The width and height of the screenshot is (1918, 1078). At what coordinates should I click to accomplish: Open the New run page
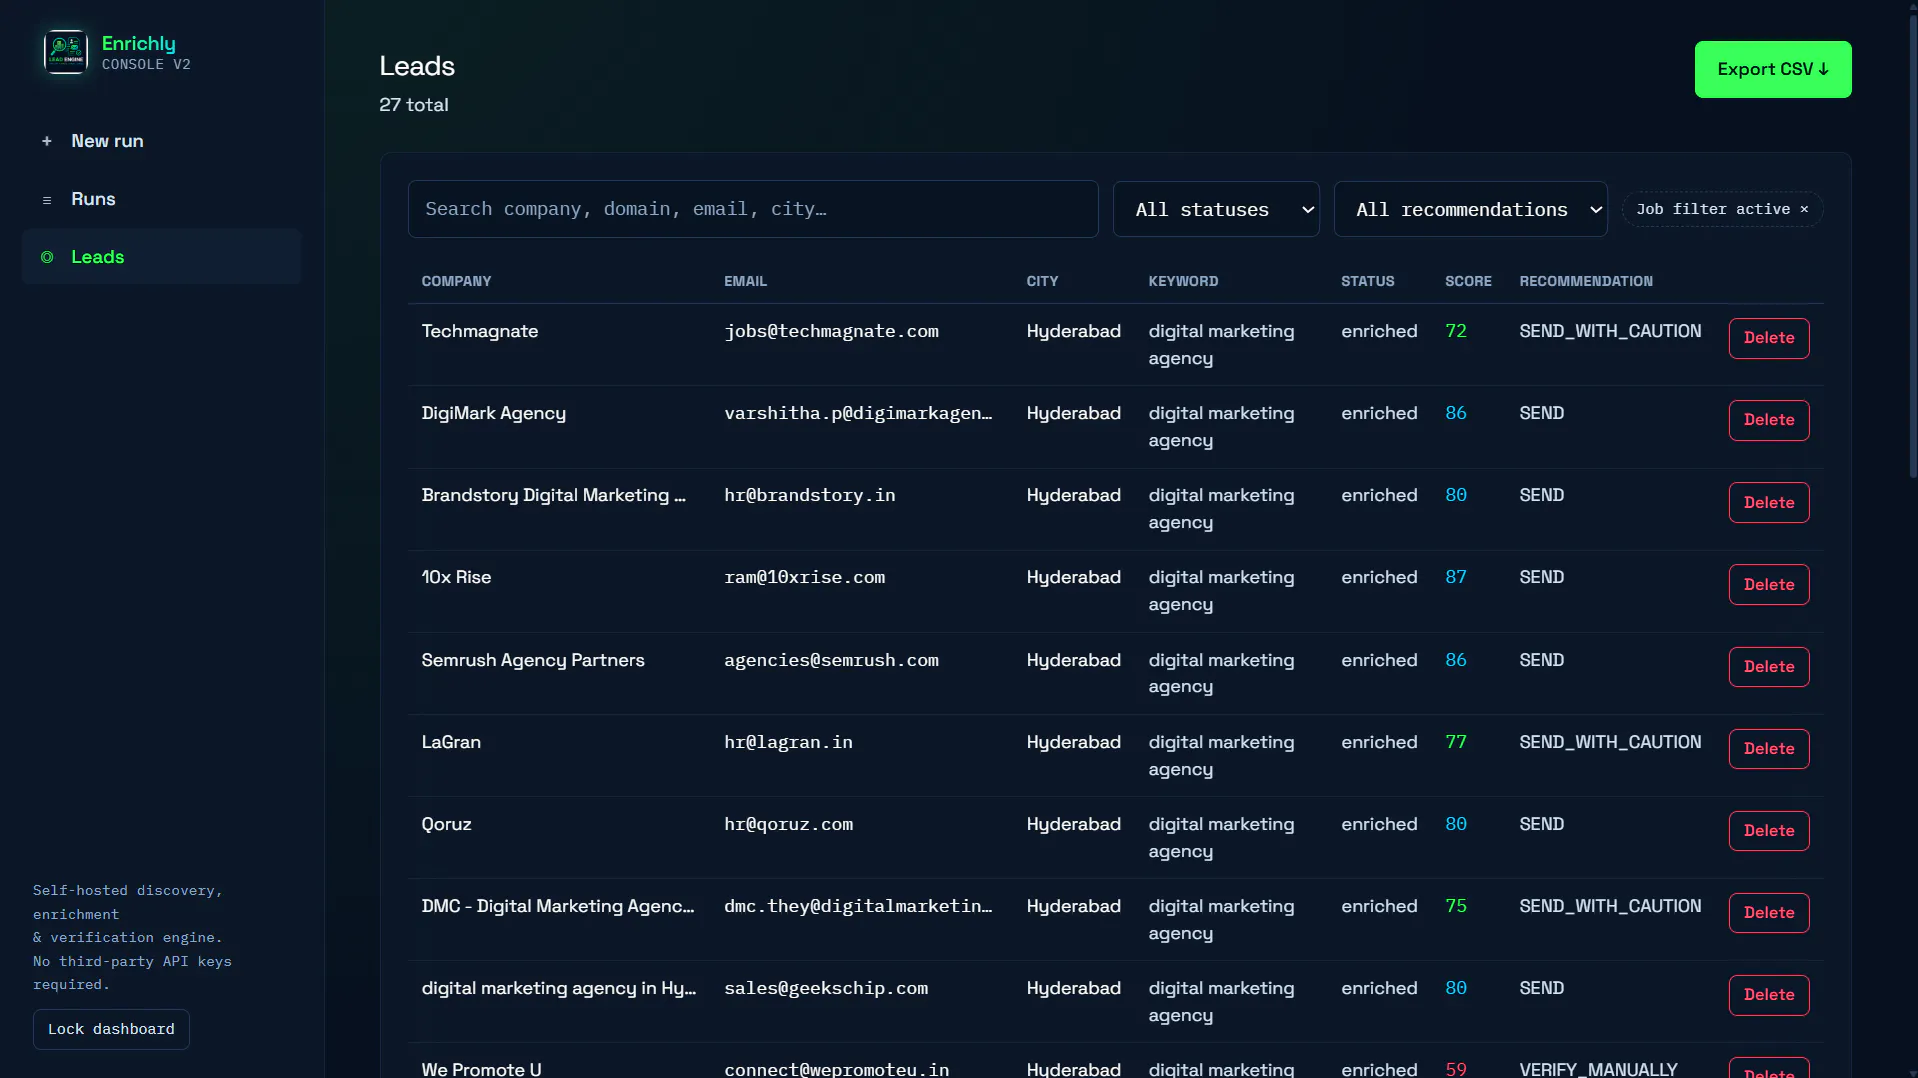click(161, 141)
